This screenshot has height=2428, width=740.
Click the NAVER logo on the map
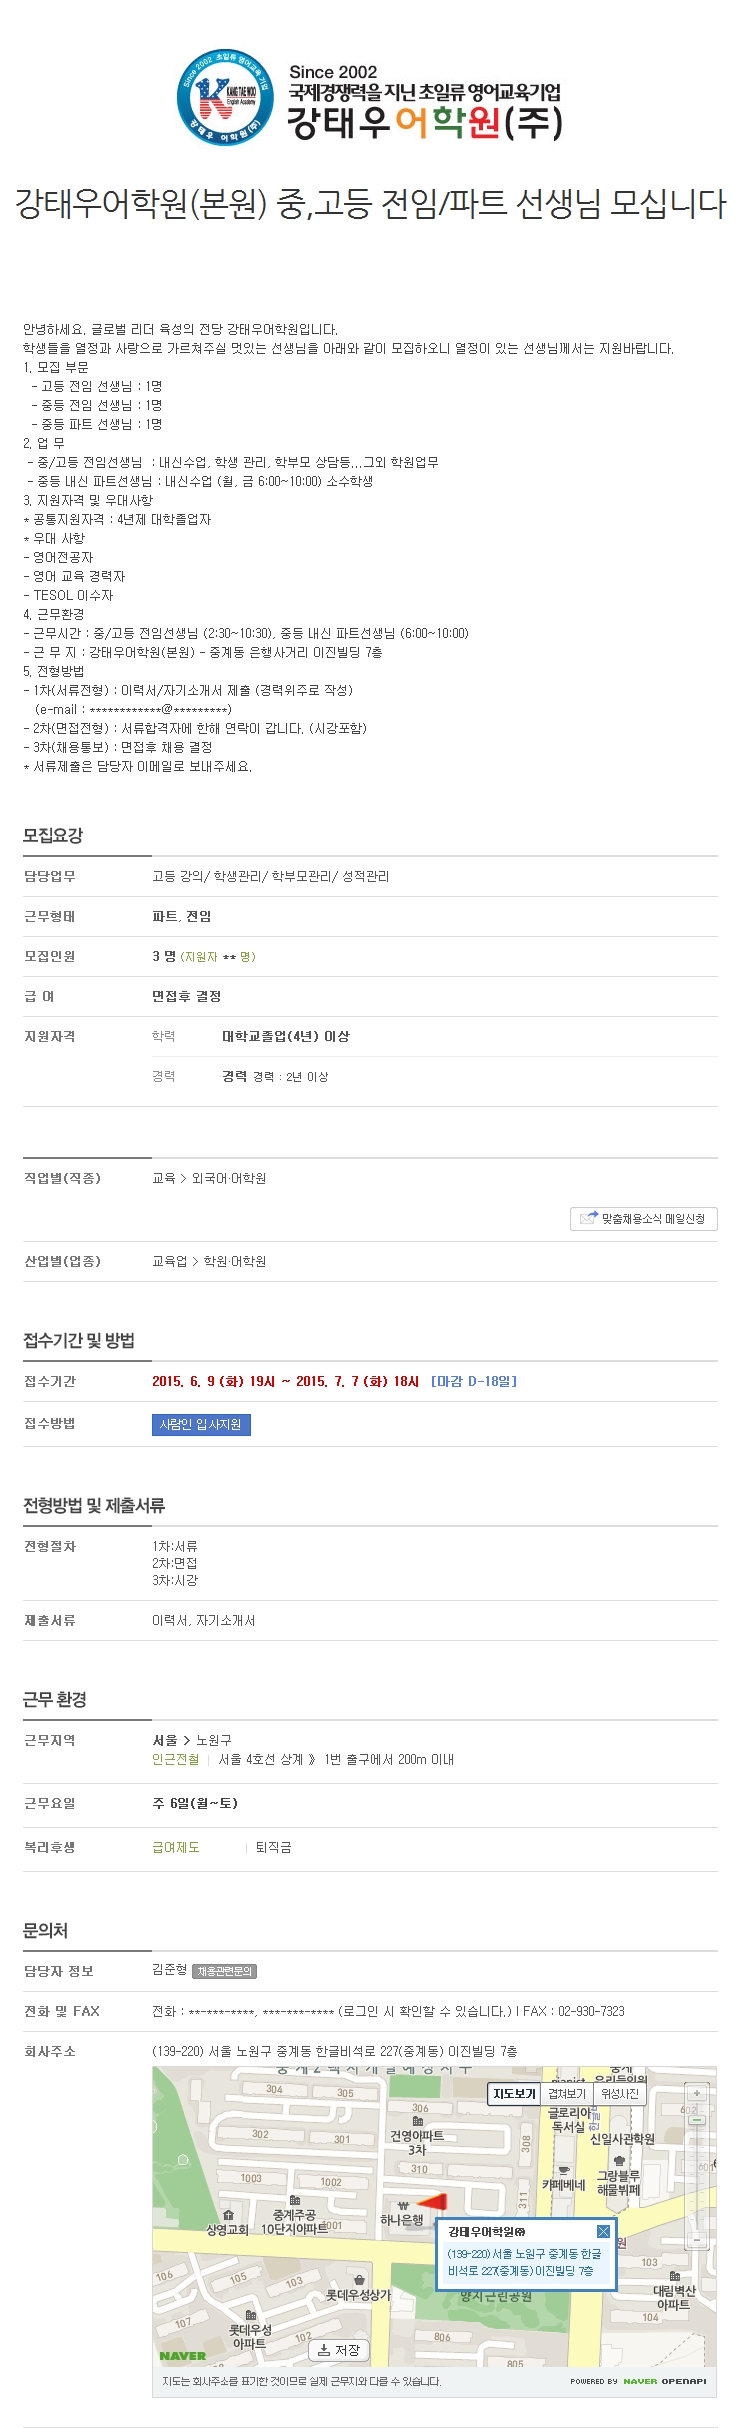[183, 2355]
